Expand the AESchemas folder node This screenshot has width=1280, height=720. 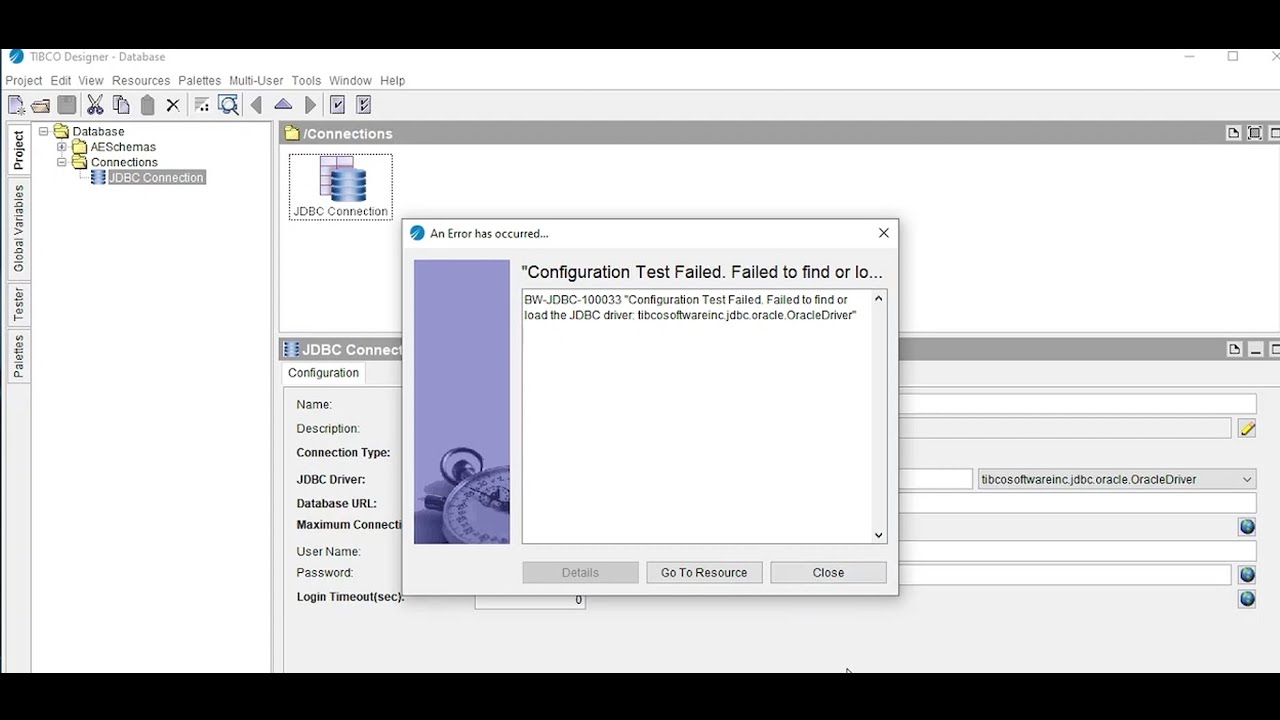click(x=61, y=147)
